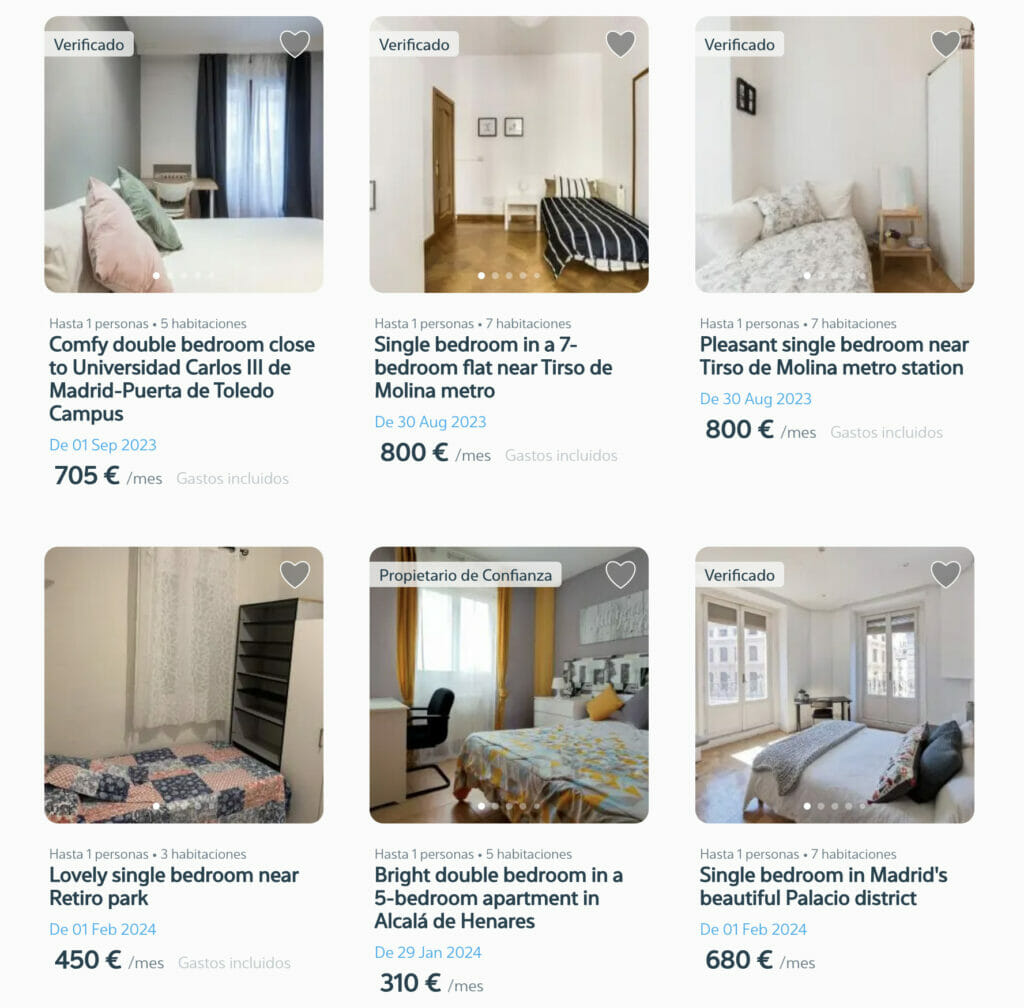
Task: Open striped bed room photo
Action: tap(509, 154)
